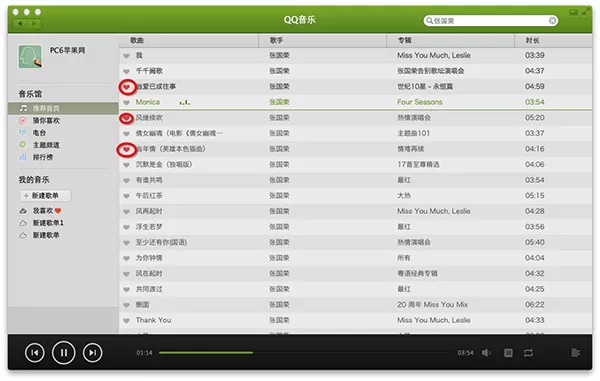This screenshot has height=381, width=600.
Task: Toggle heart for 午后红茶
Action: [126, 196]
